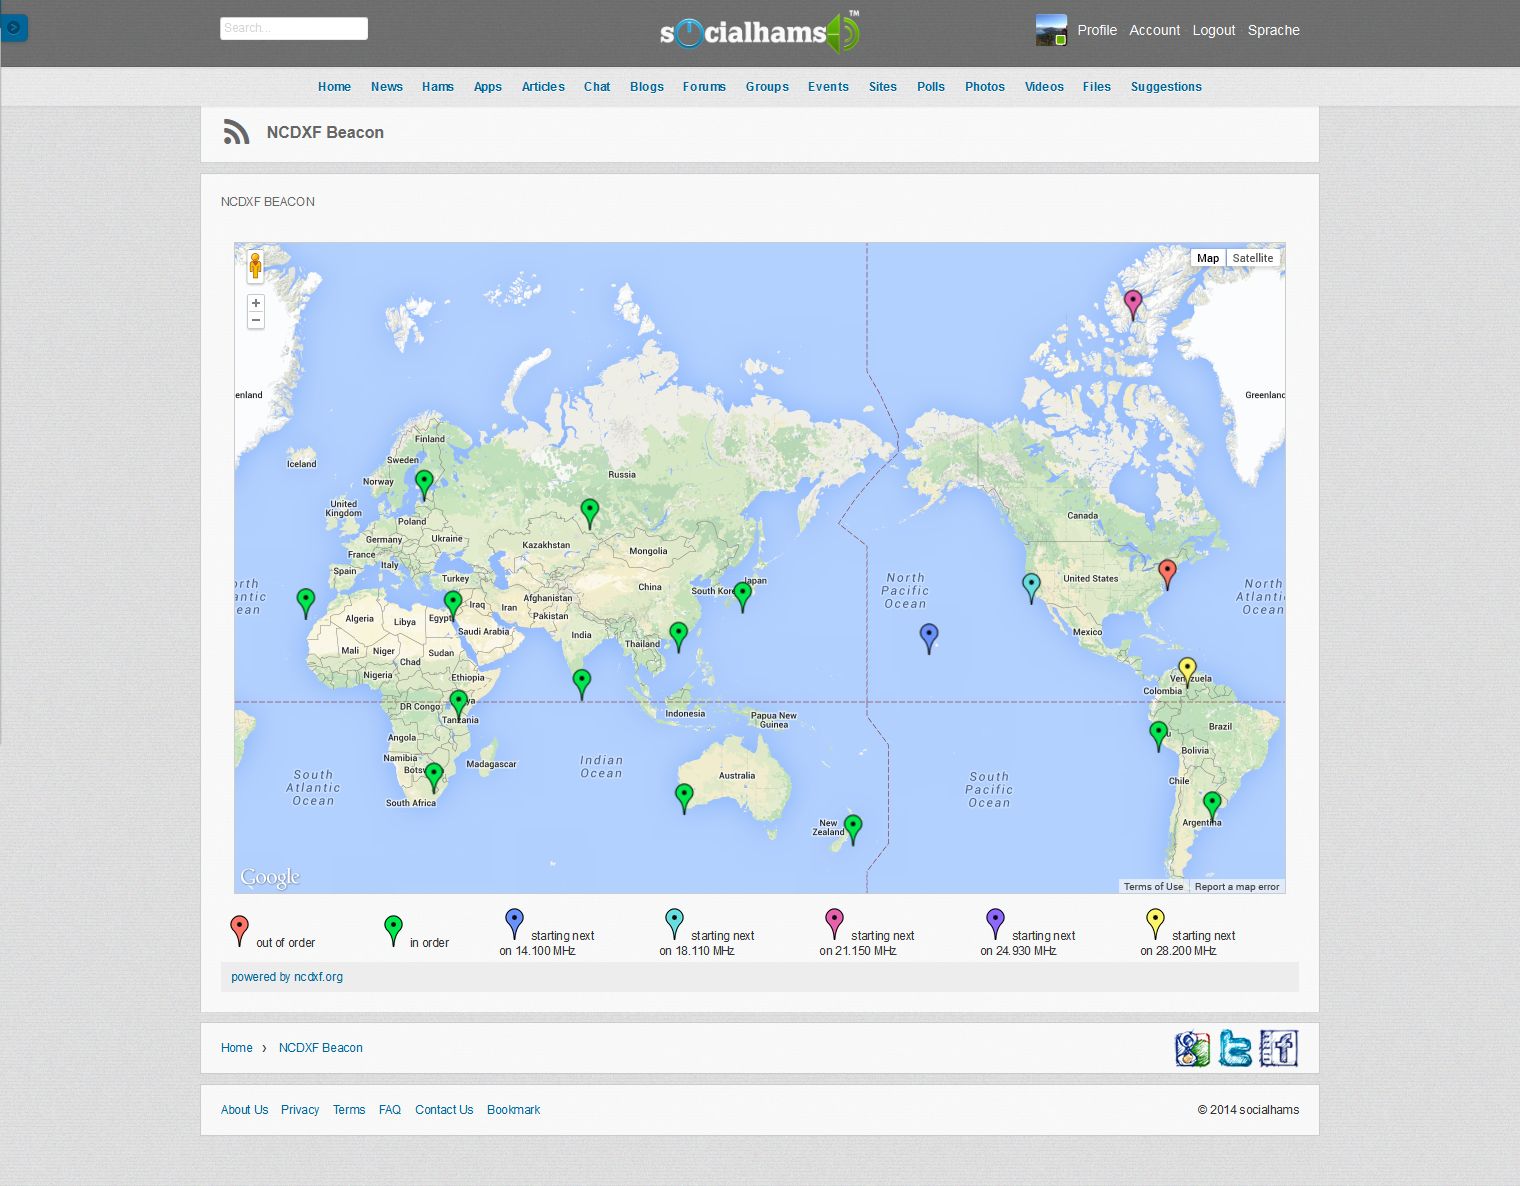Open the Photos menu item
The image size is (1520, 1186).
985,87
